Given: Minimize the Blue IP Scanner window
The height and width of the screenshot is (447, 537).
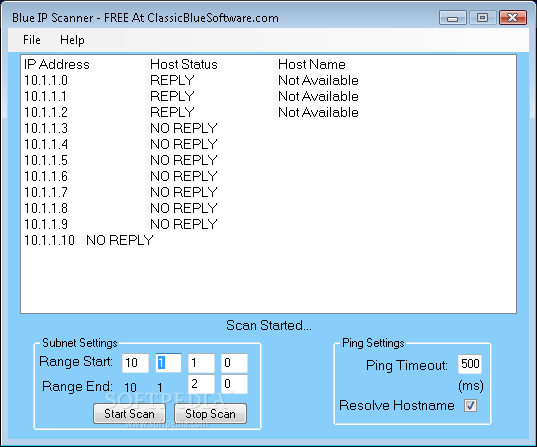Looking at the screenshot, I should [x=452, y=18].
